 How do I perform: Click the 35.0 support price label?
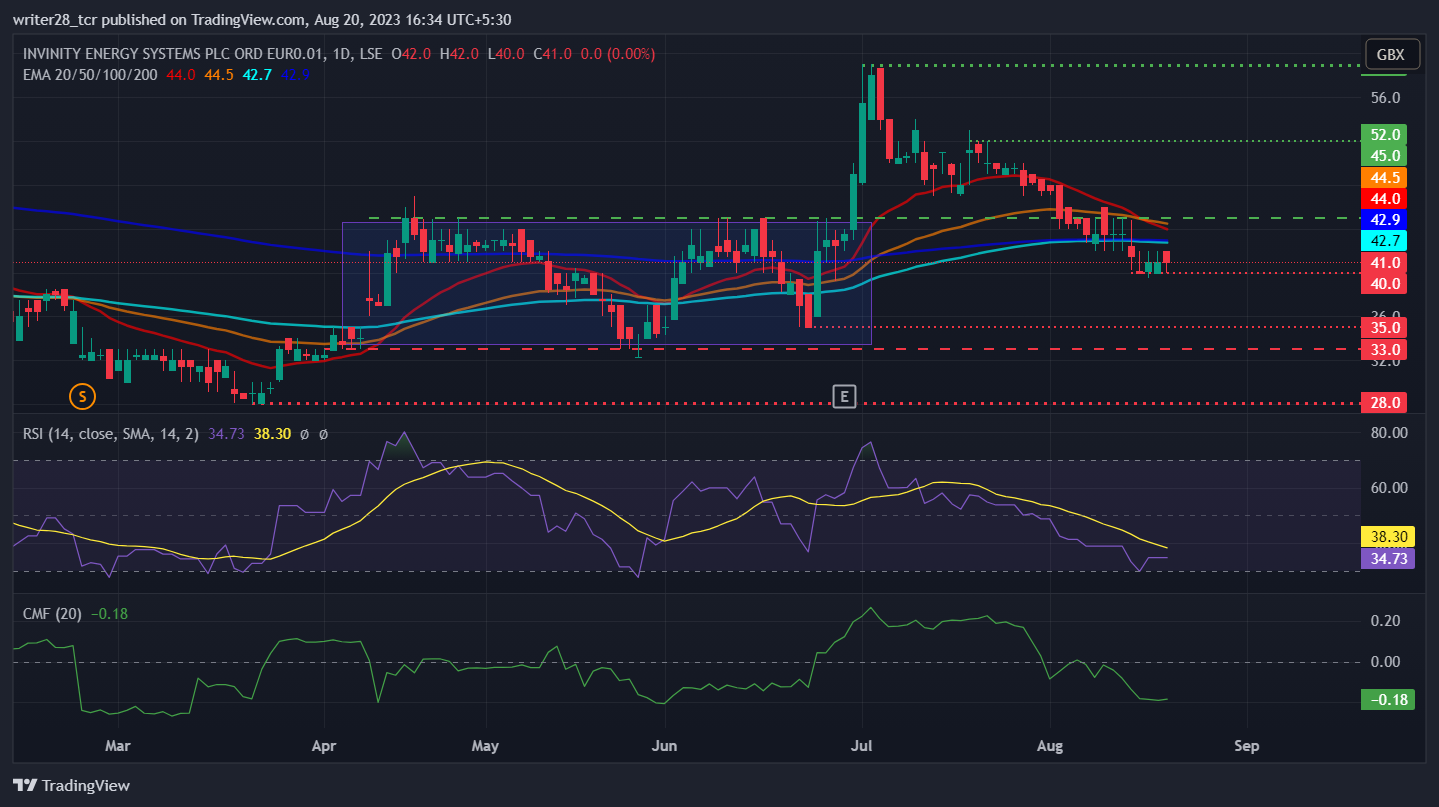click(1385, 327)
